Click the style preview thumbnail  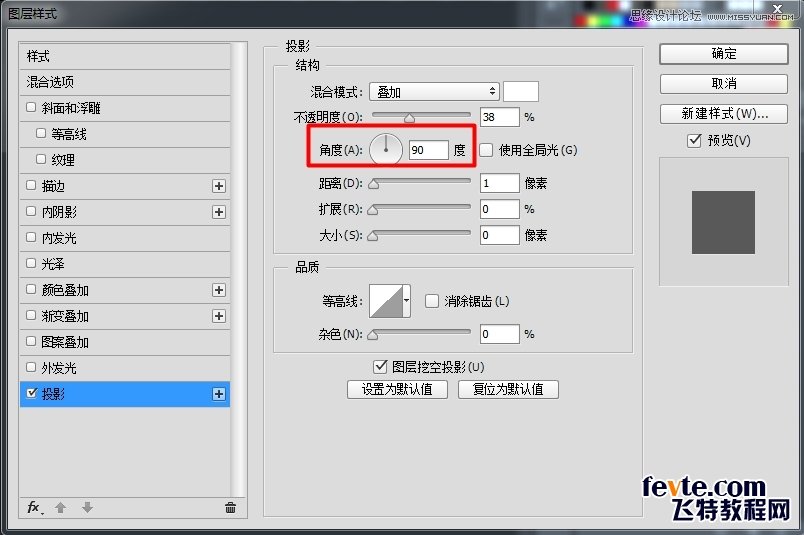pos(723,222)
